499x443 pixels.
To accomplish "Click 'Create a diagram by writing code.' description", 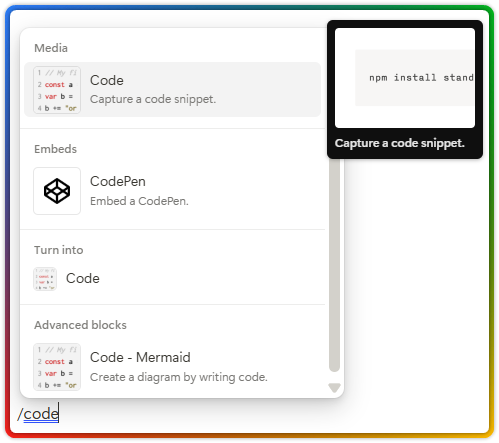I will [x=179, y=377].
